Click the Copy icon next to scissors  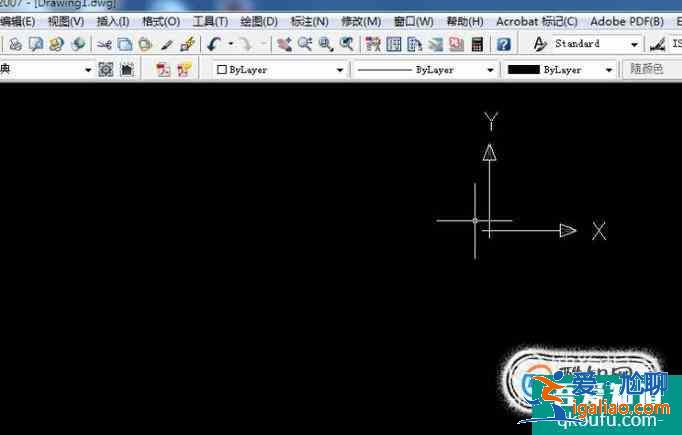pos(124,44)
